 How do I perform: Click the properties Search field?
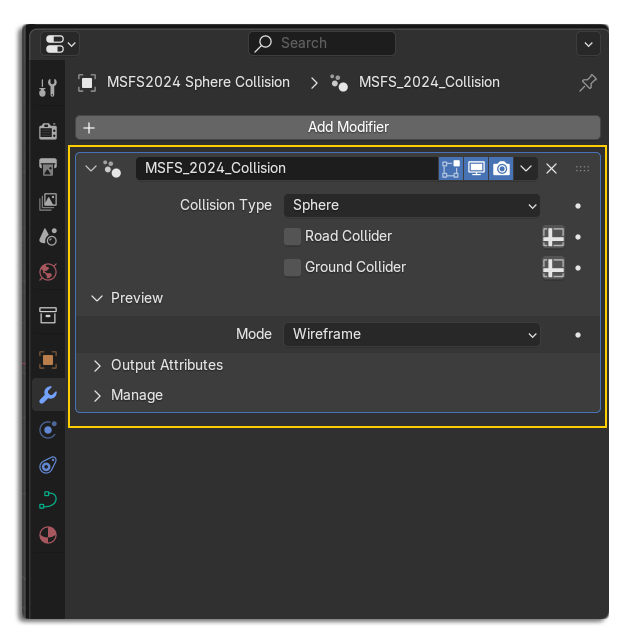(x=322, y=43)
